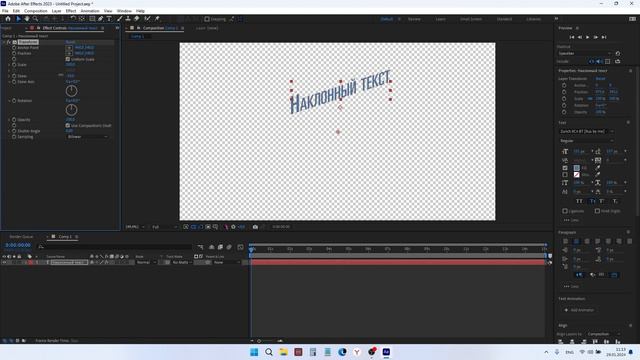This screenshot has height=360, width=640.
Task: Toggle the text Stroke checkbox
Action: (565, 175)
